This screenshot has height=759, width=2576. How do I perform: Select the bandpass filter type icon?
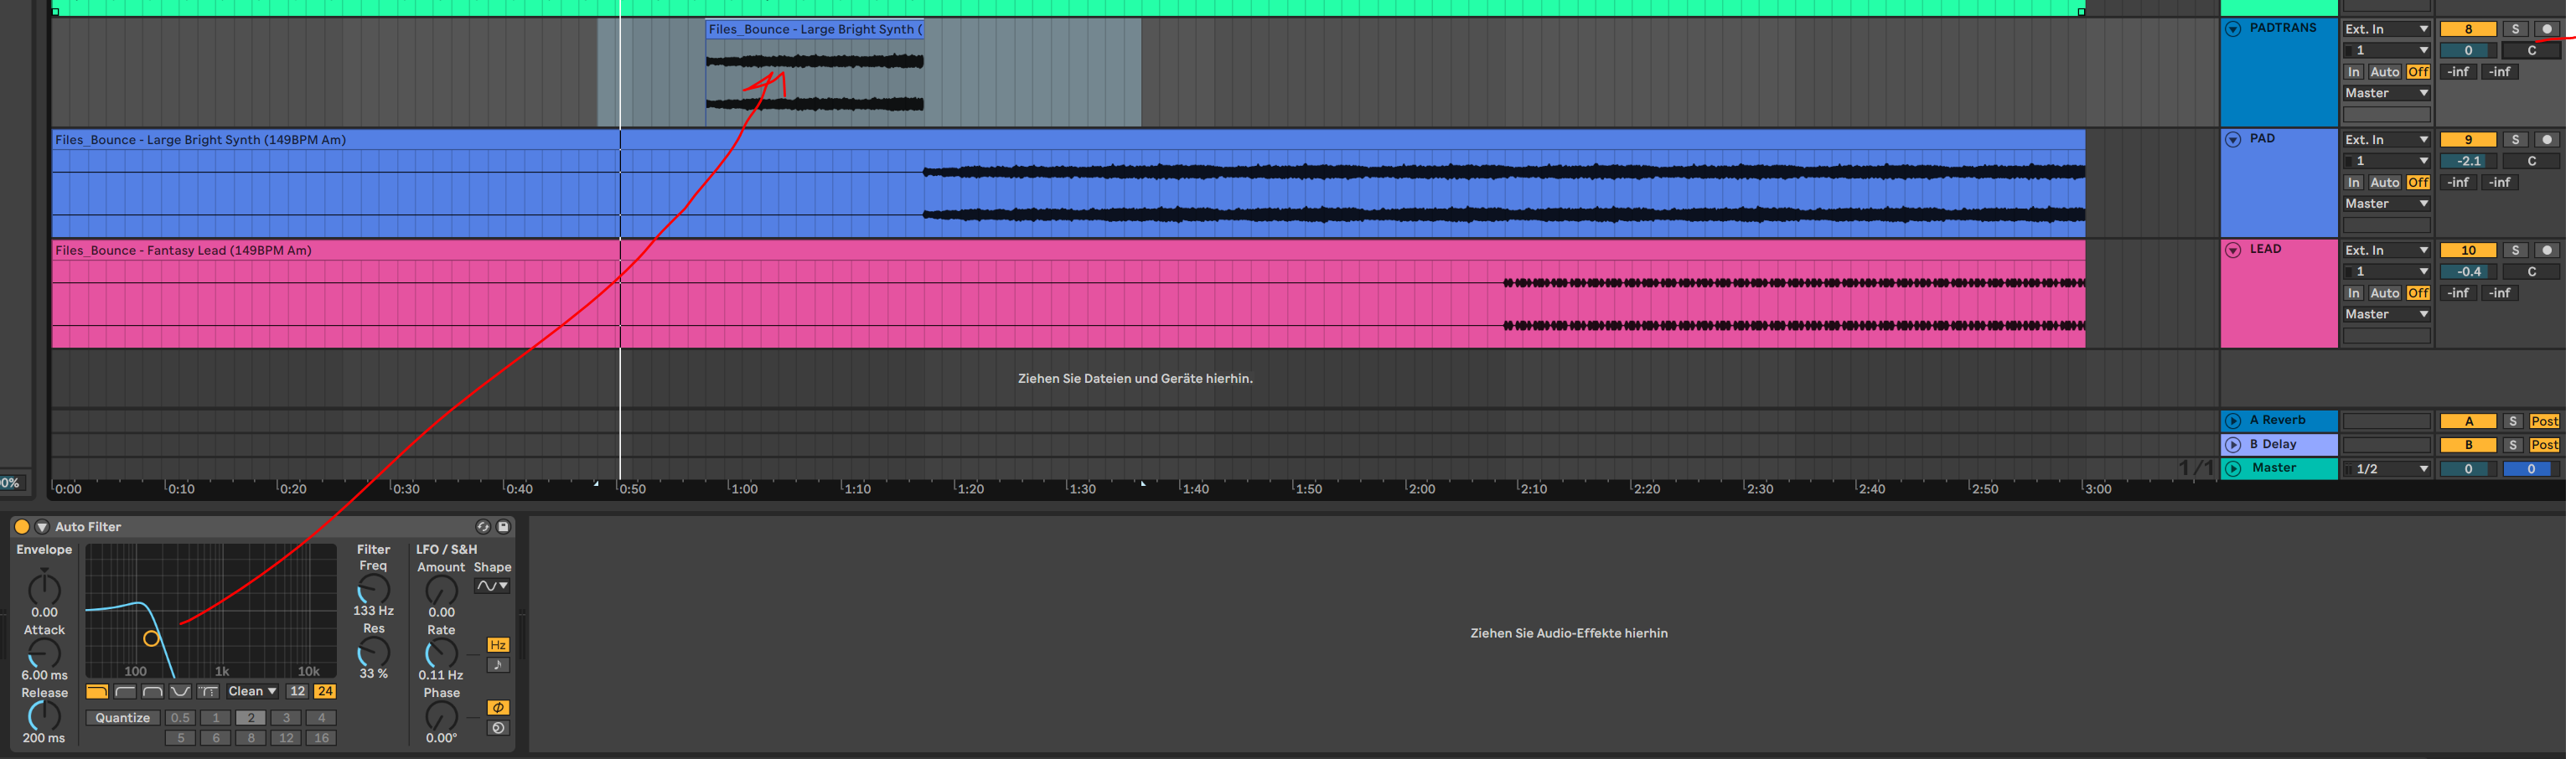[x=152, y=692]
